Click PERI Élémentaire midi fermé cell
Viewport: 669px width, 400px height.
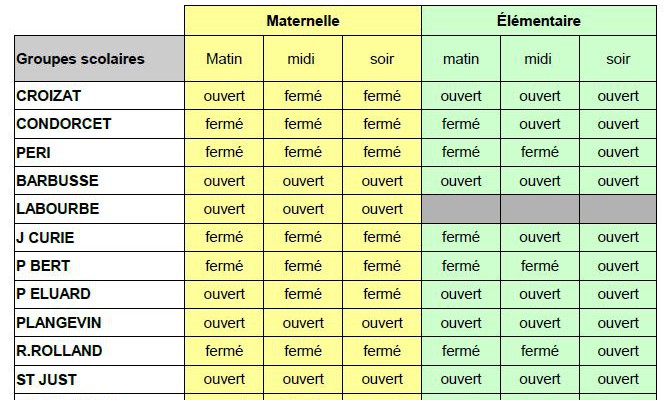(540, 152)
